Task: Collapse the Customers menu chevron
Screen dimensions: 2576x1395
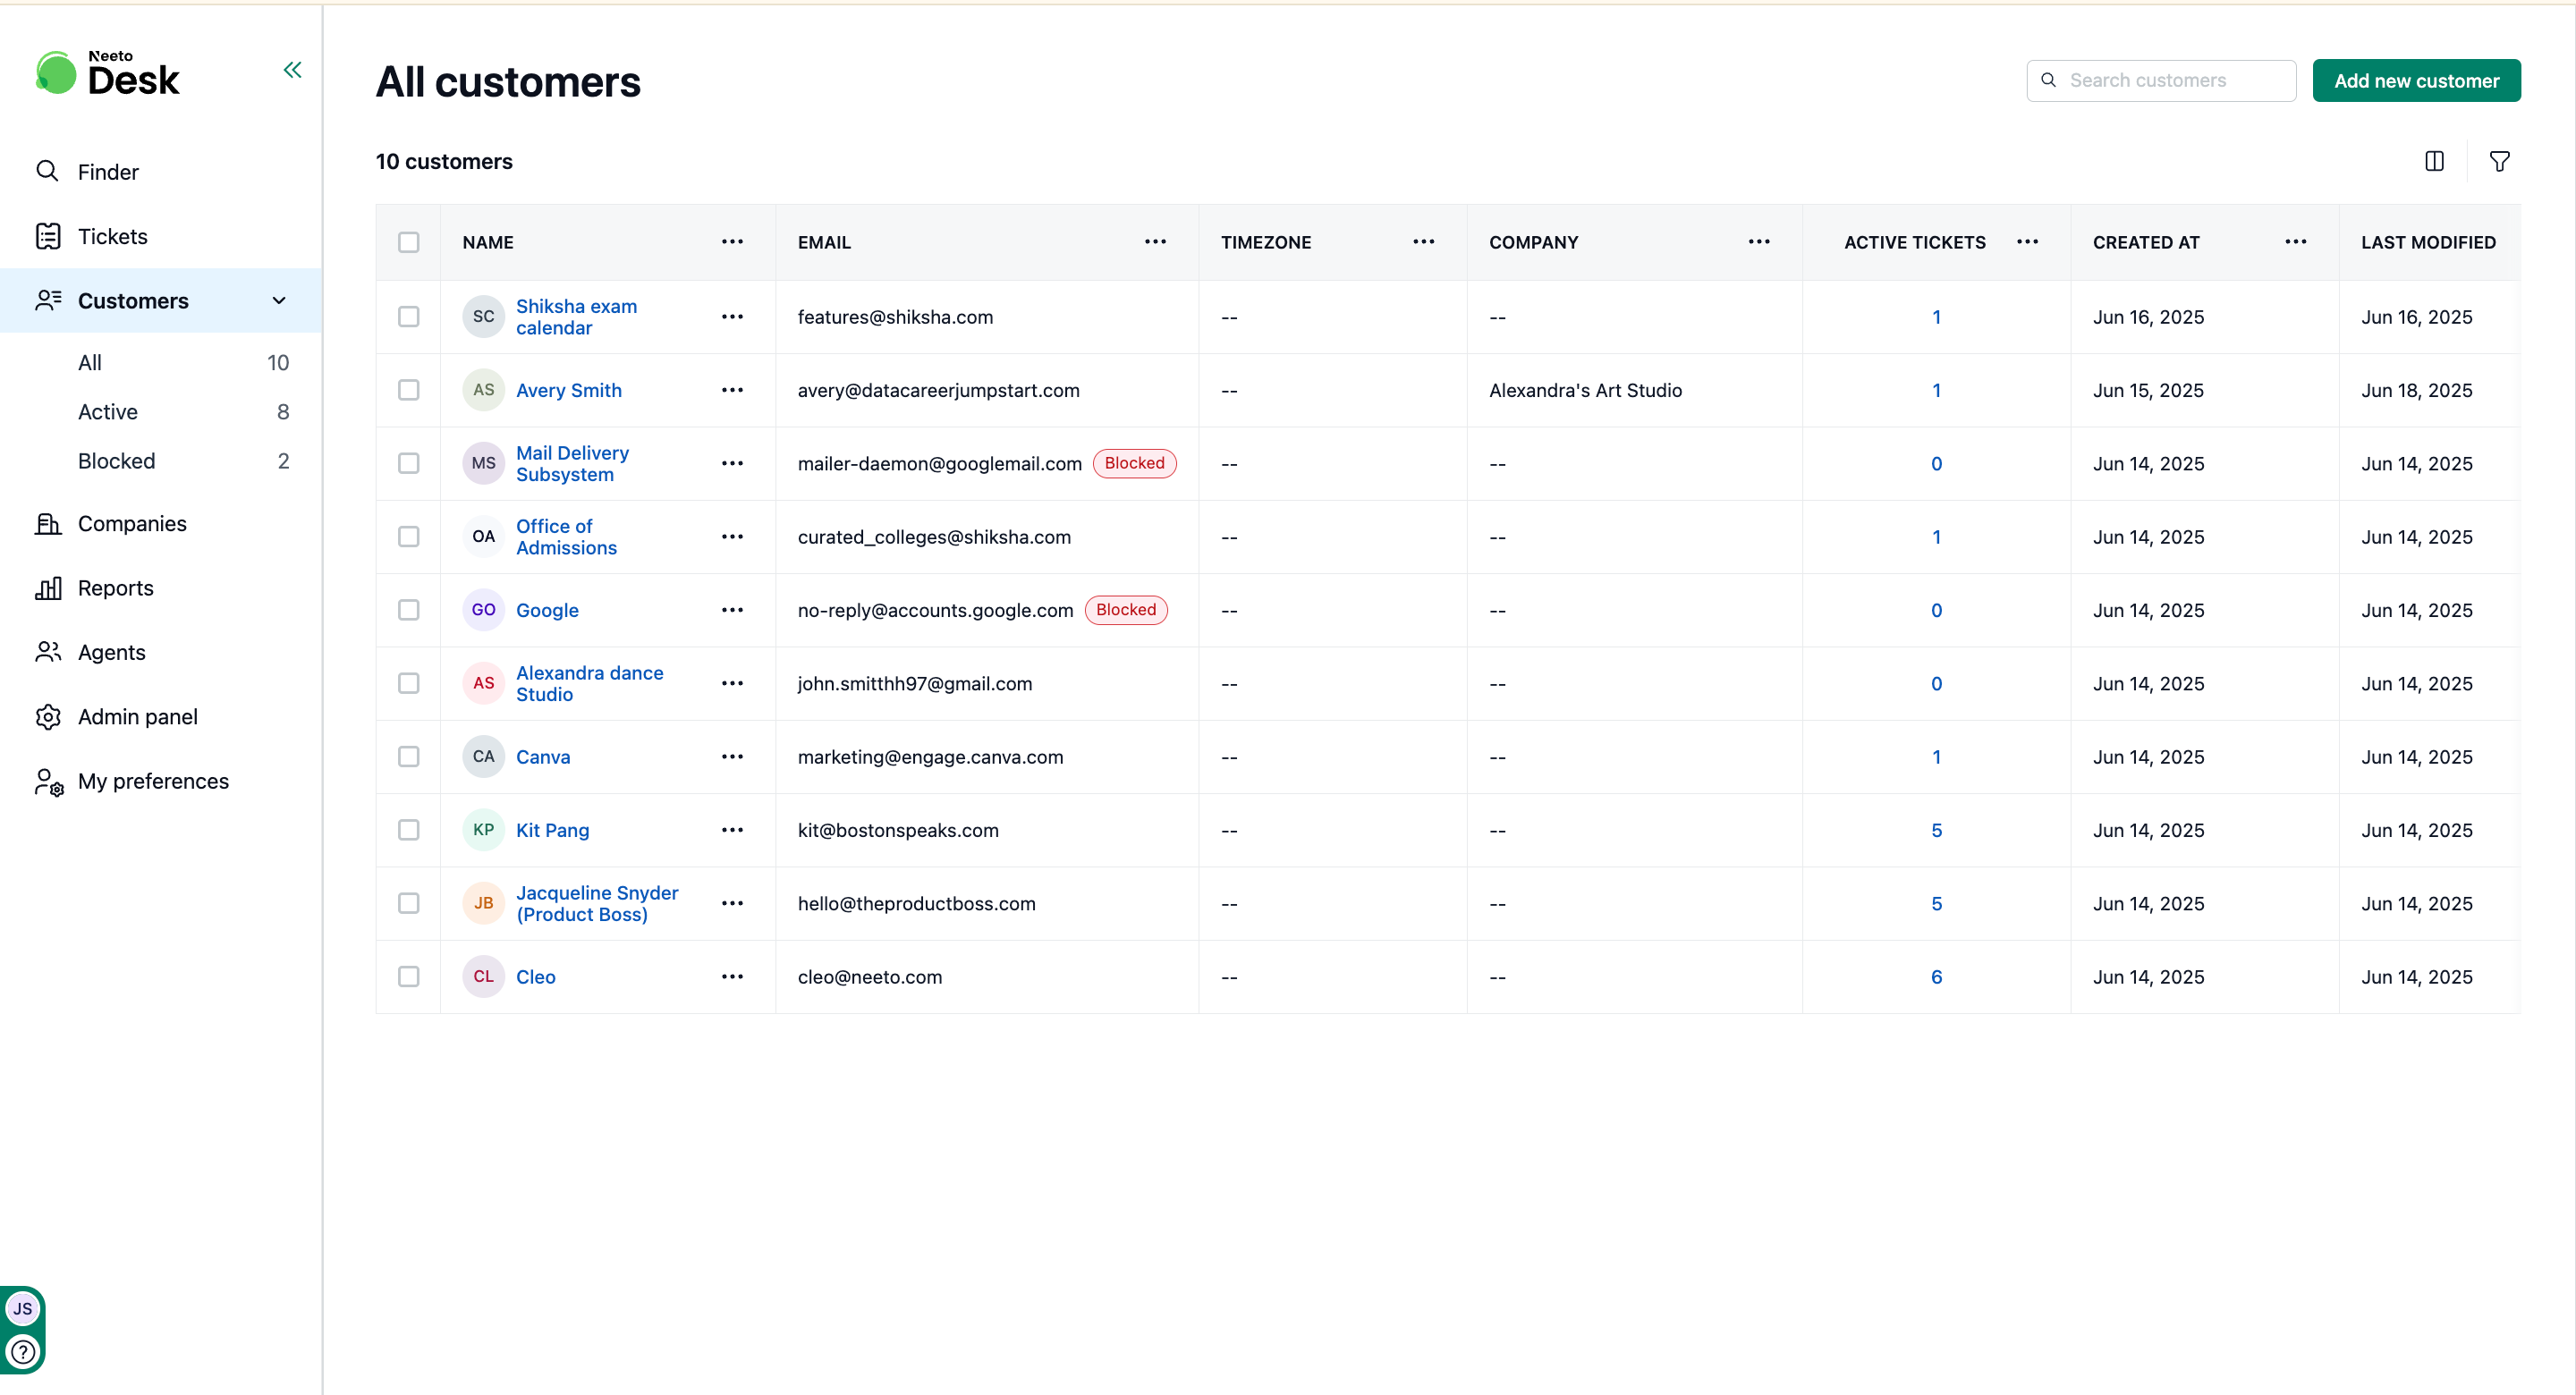Action: (279, 301)
